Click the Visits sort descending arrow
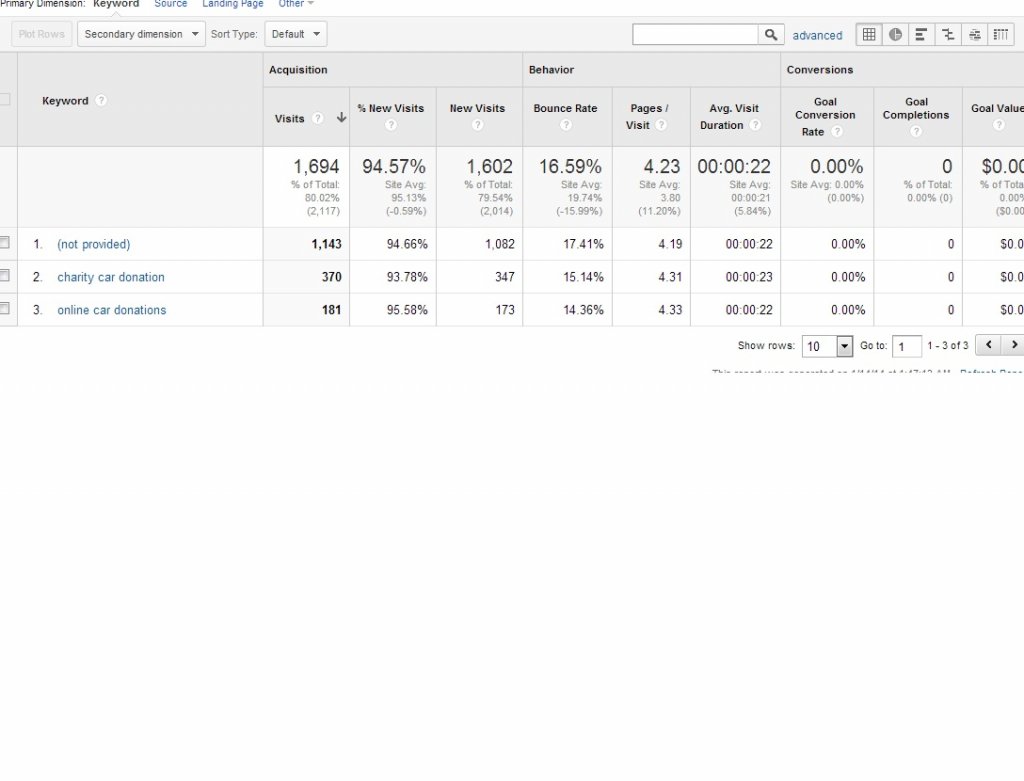 341,118
